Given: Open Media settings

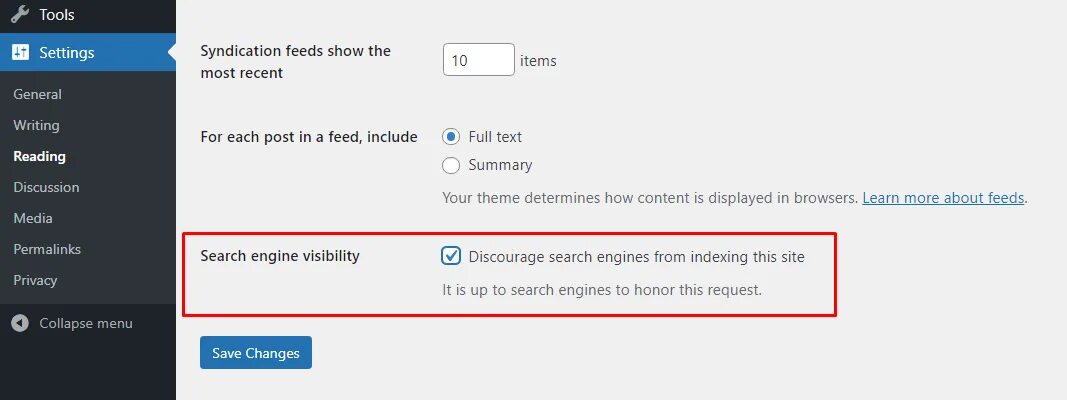Looking at the screenshot, I should pyautogui.click(x=33, y=218).
